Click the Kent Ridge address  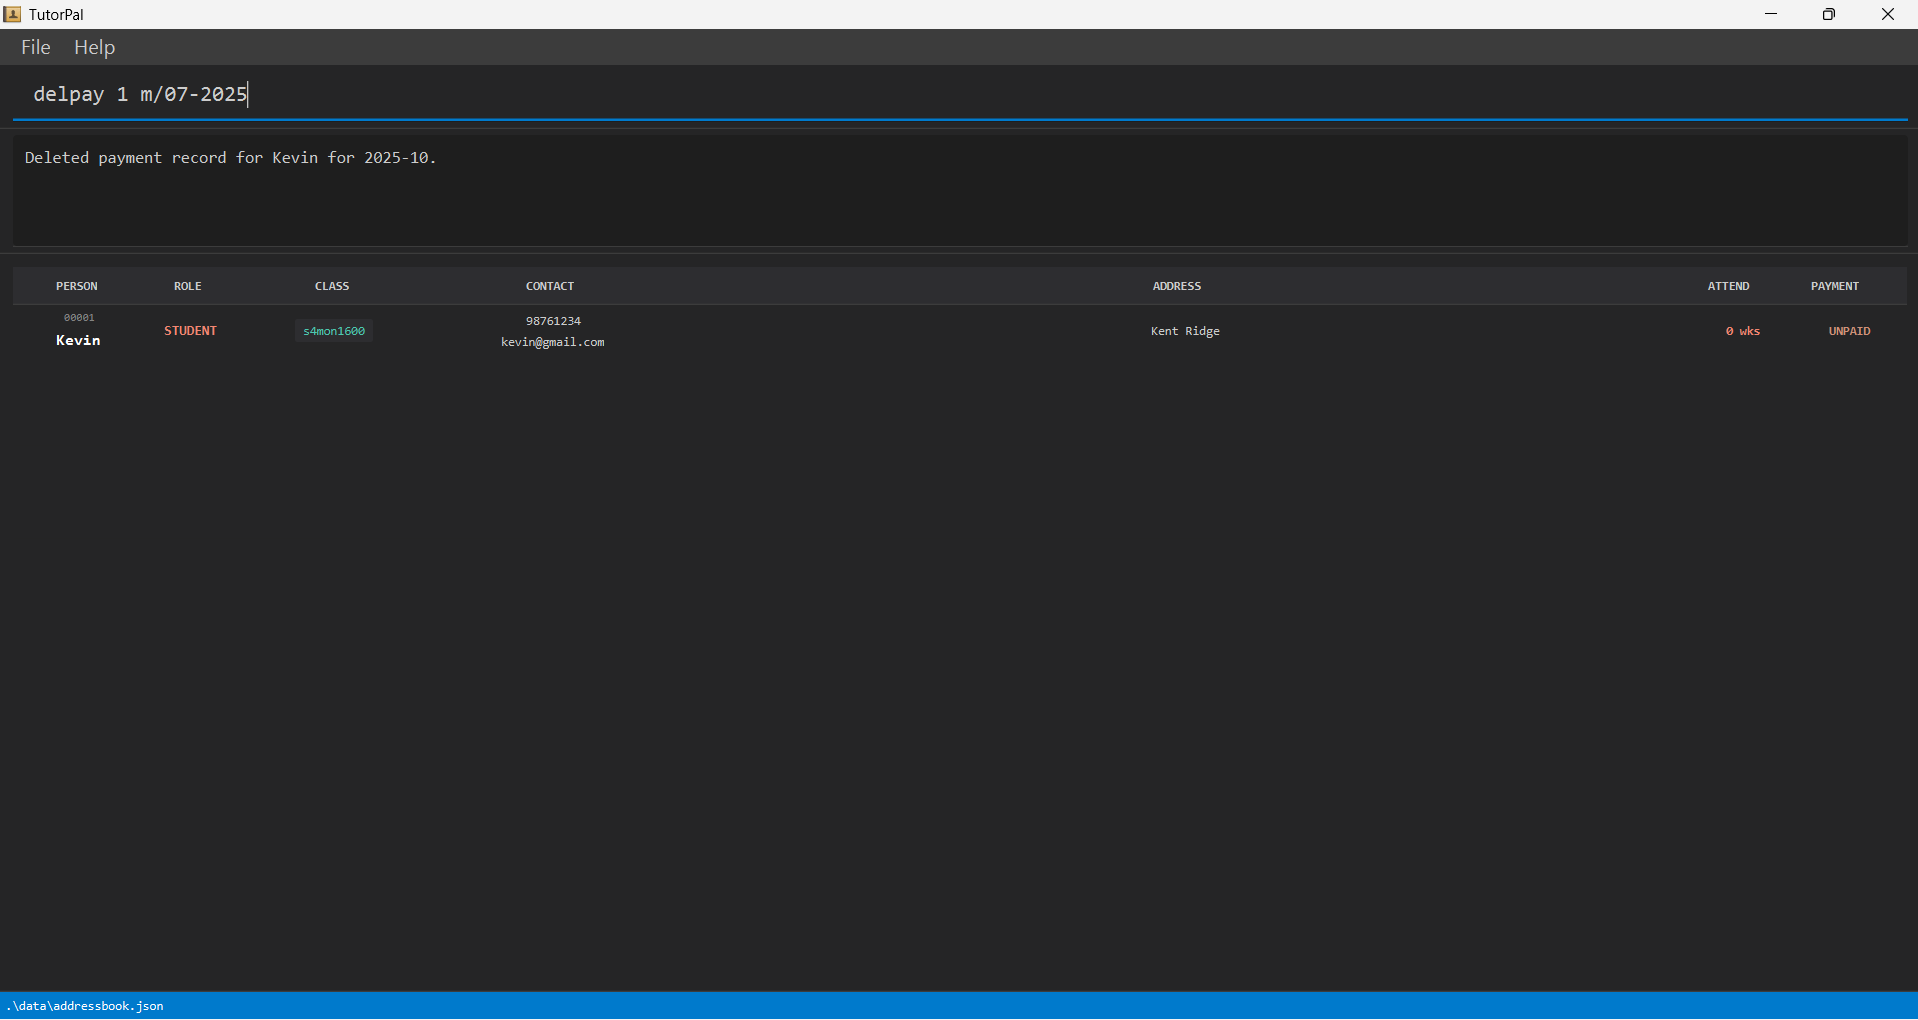tap(1185, 331)
